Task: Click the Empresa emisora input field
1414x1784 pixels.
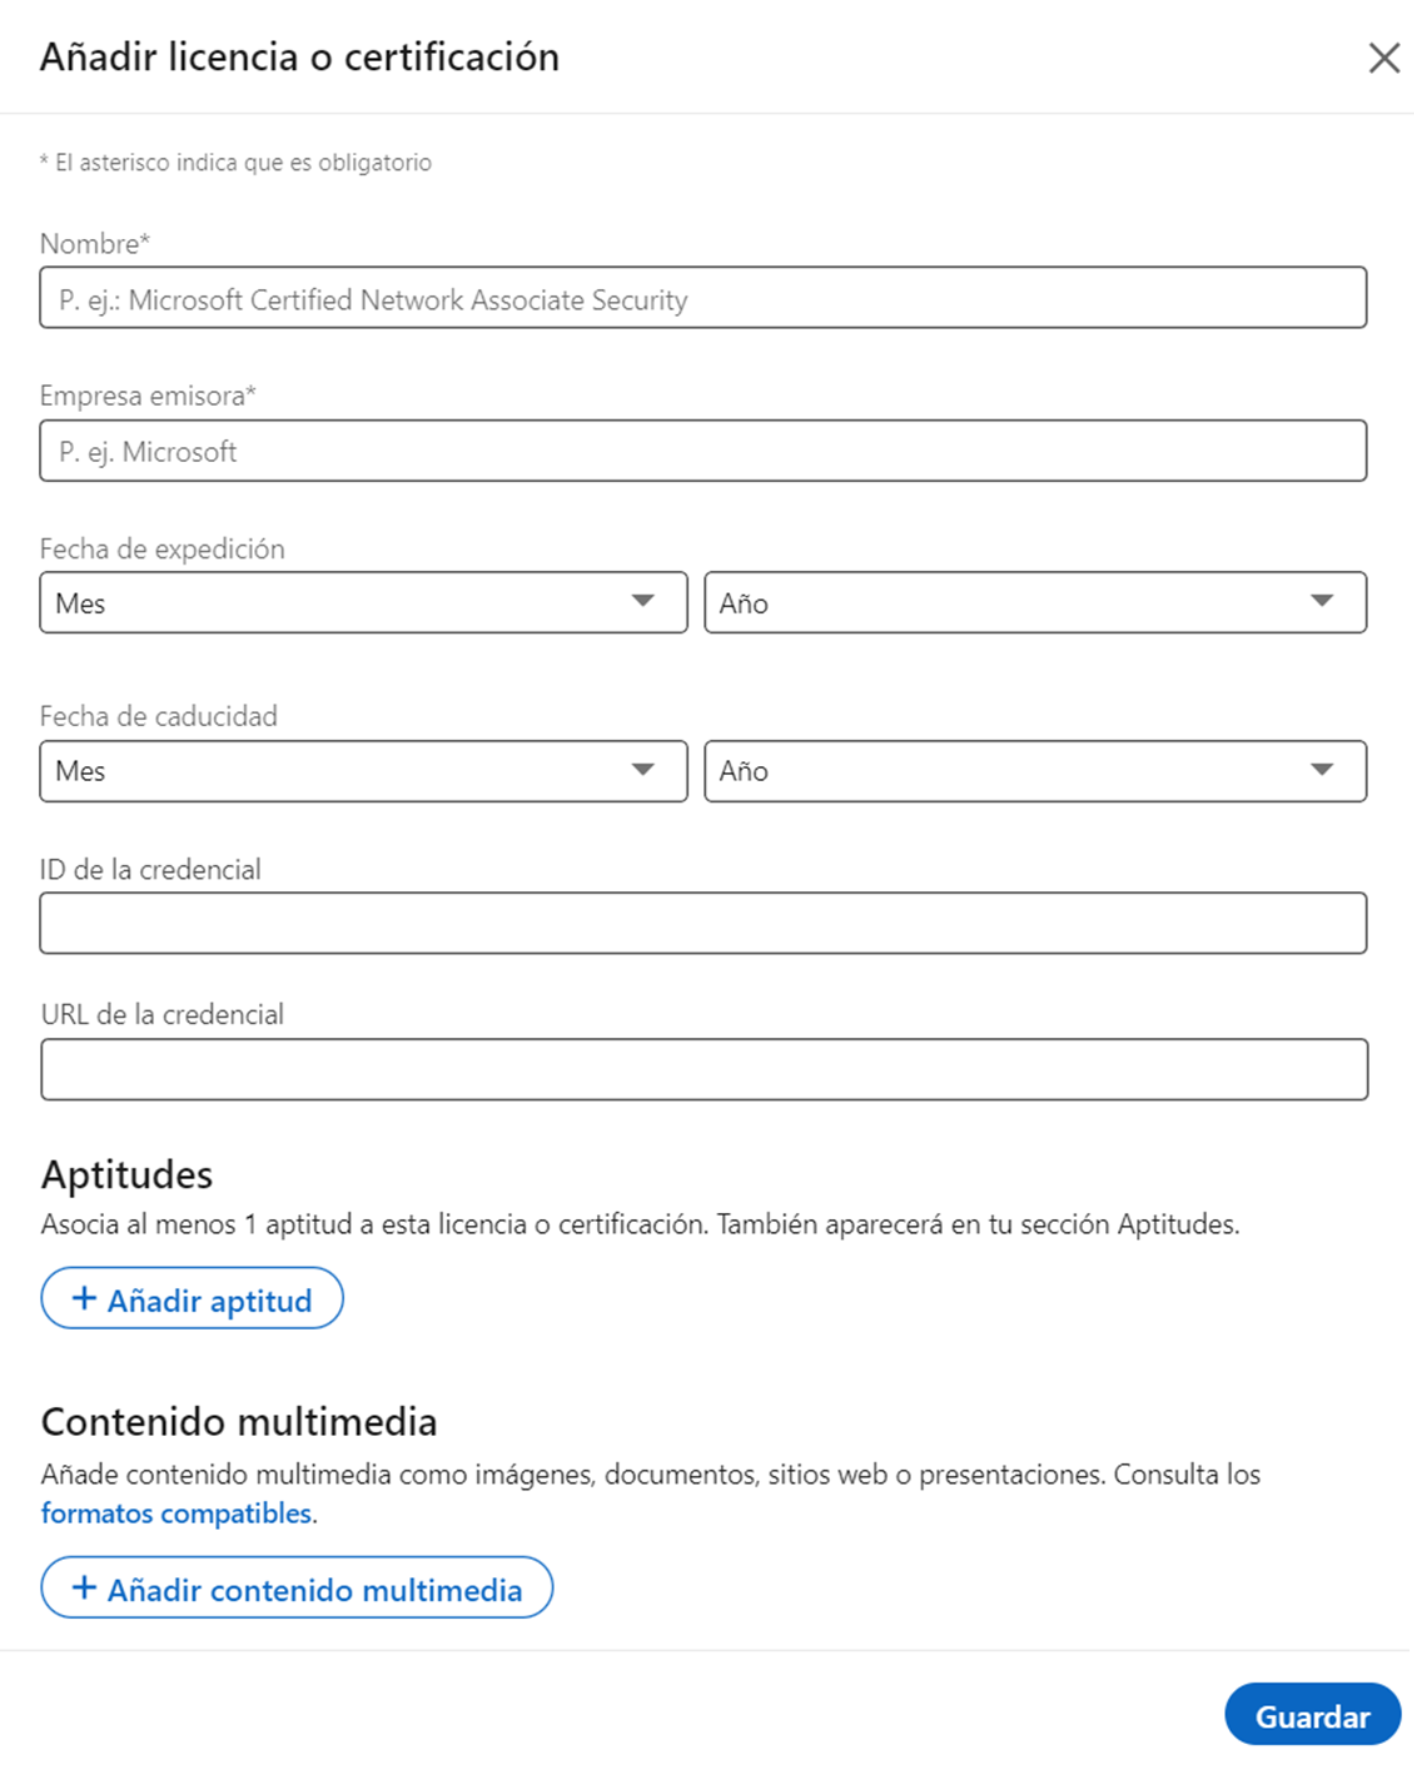Action: pyautogui.click(x=703, y=451)
